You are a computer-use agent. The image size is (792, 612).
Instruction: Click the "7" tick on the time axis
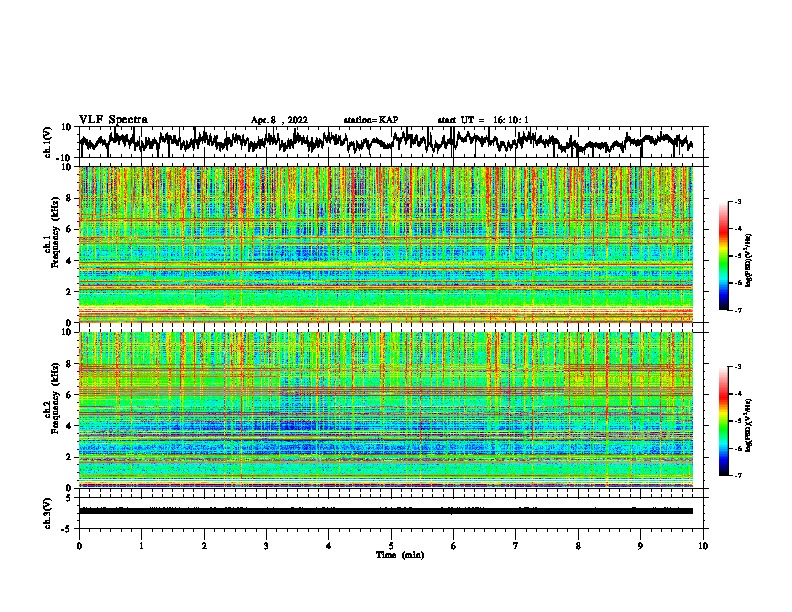click(x=516, y=546)
